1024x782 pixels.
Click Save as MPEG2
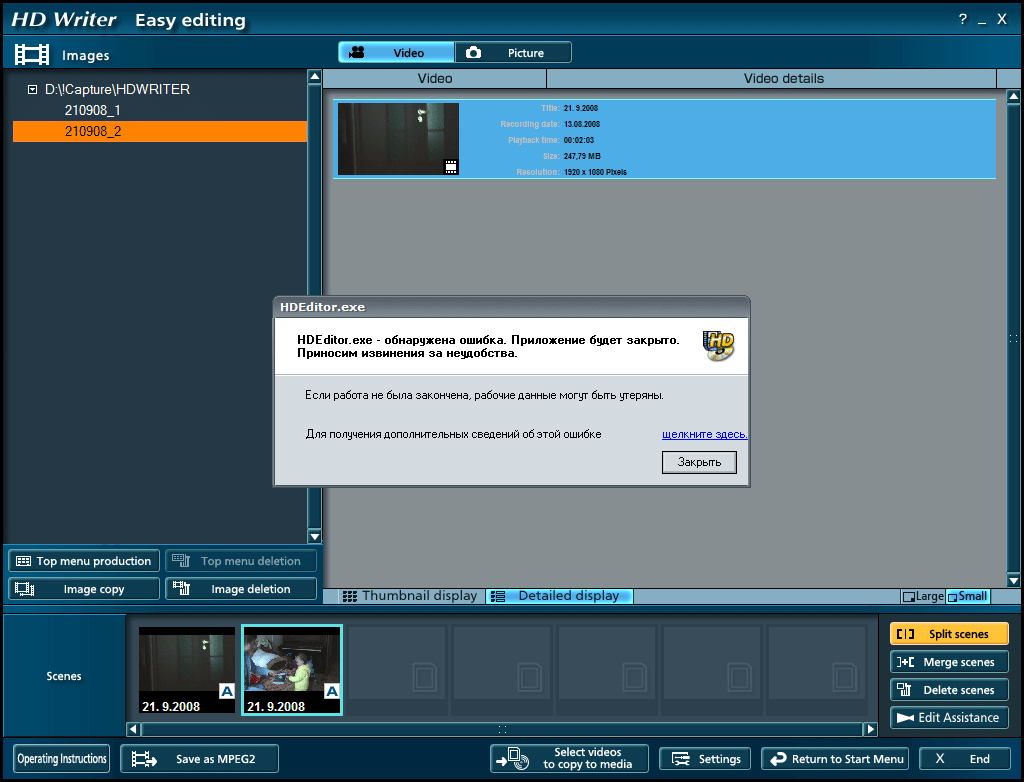coord(199,758)
